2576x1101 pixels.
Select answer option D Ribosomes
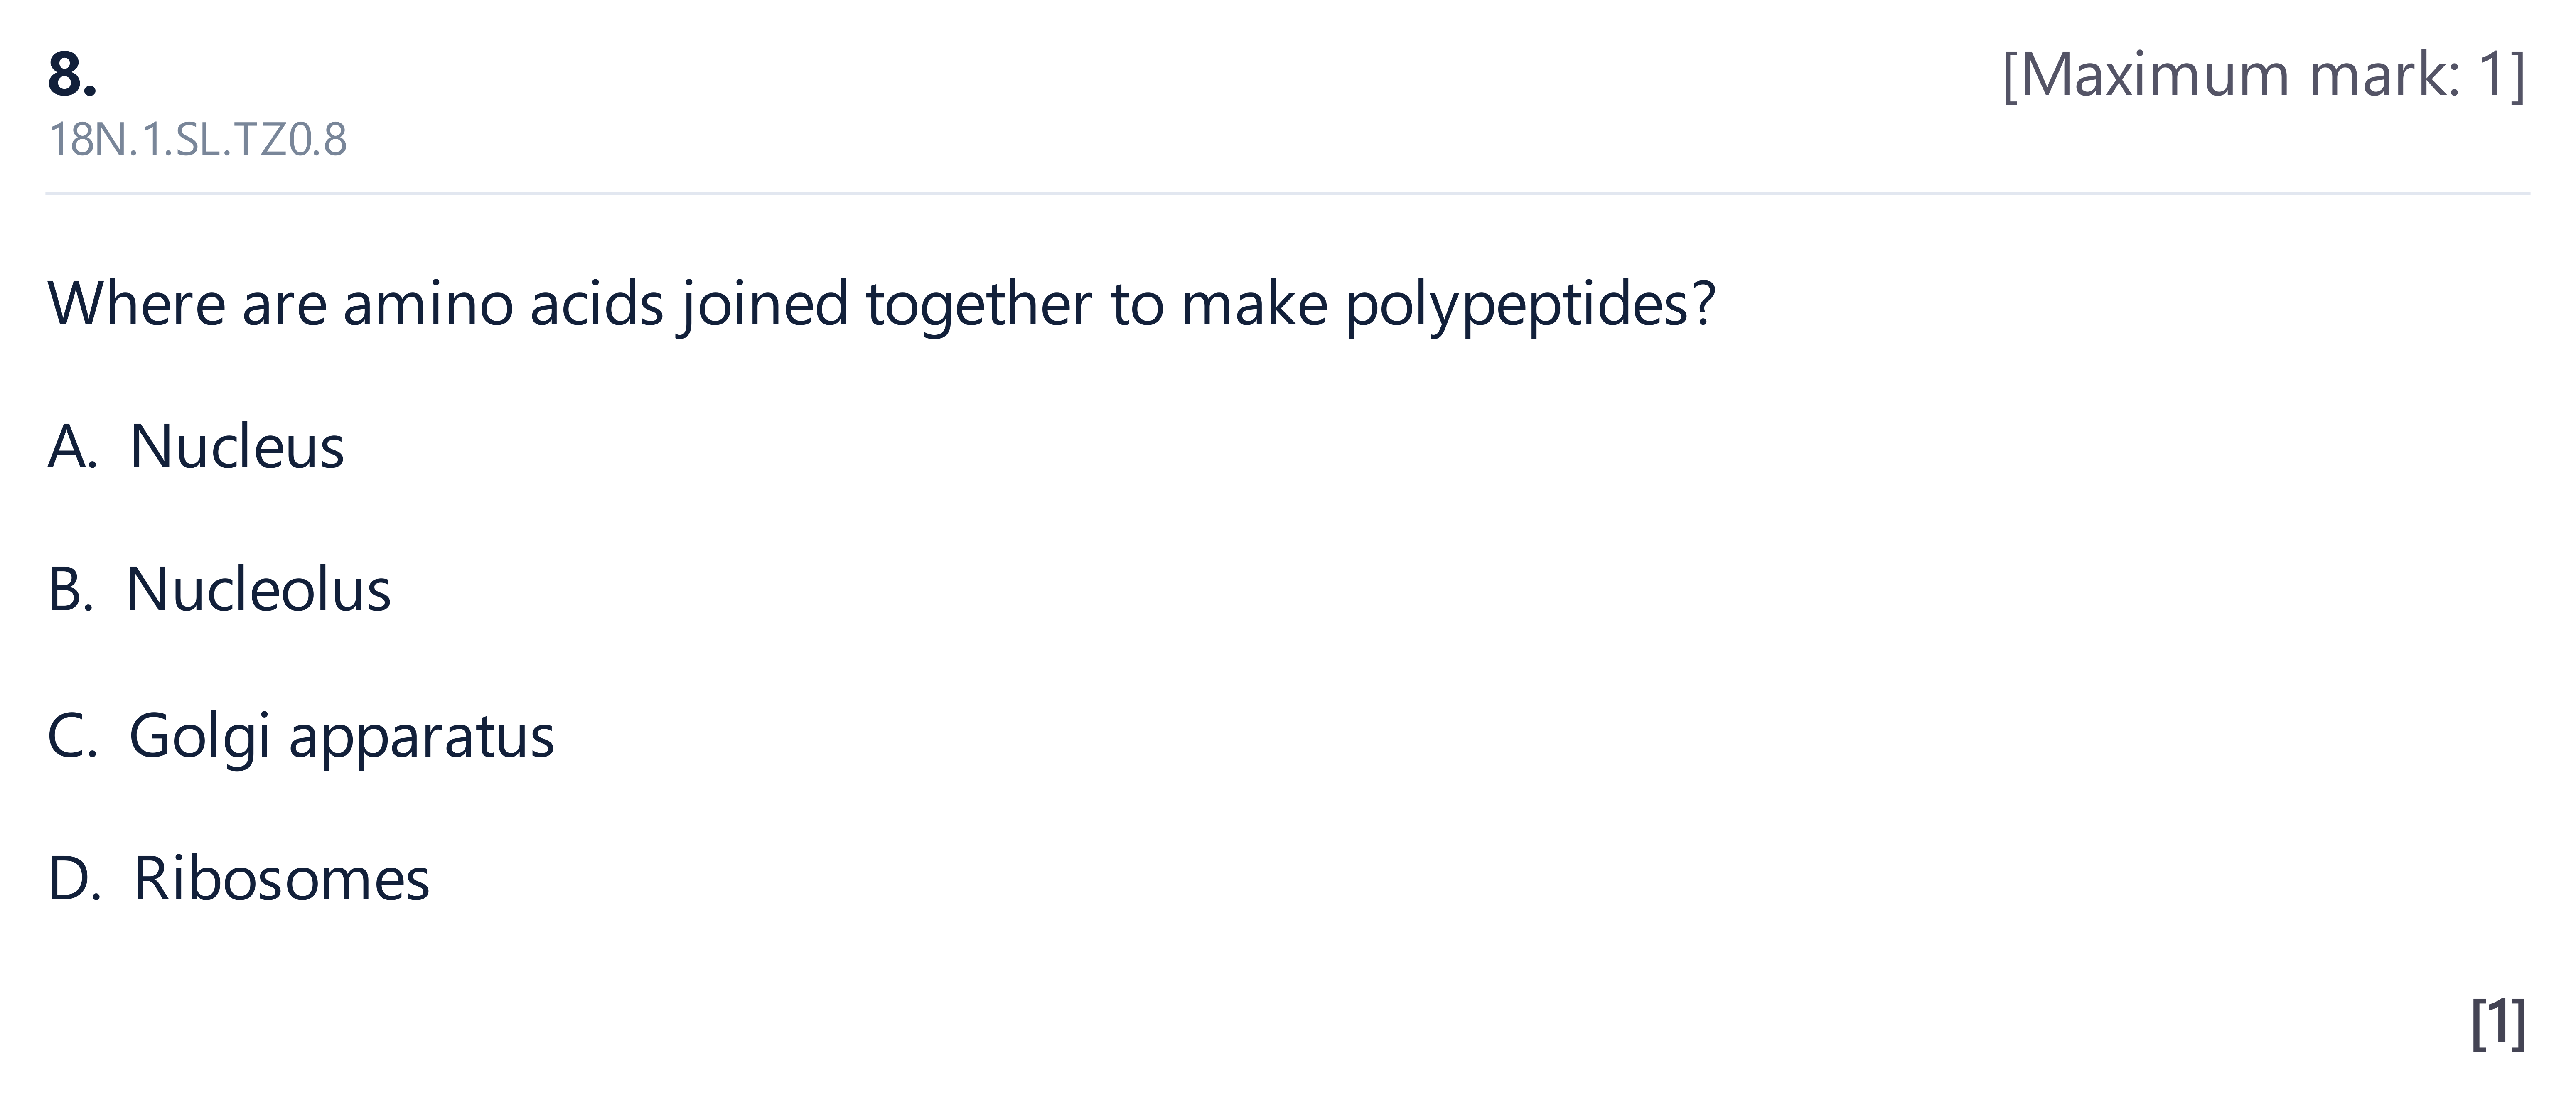tap(238, 879)
